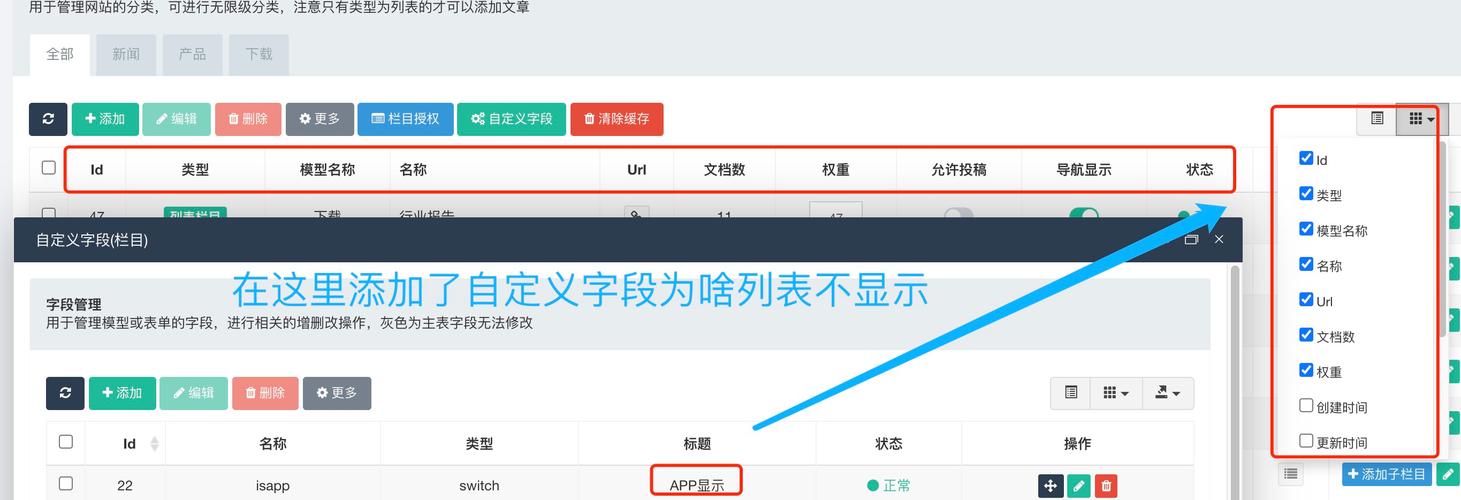Uncheck the Id column checkbox
The height and width of the screenshot is (500, 1461).
click(1306, 158)
